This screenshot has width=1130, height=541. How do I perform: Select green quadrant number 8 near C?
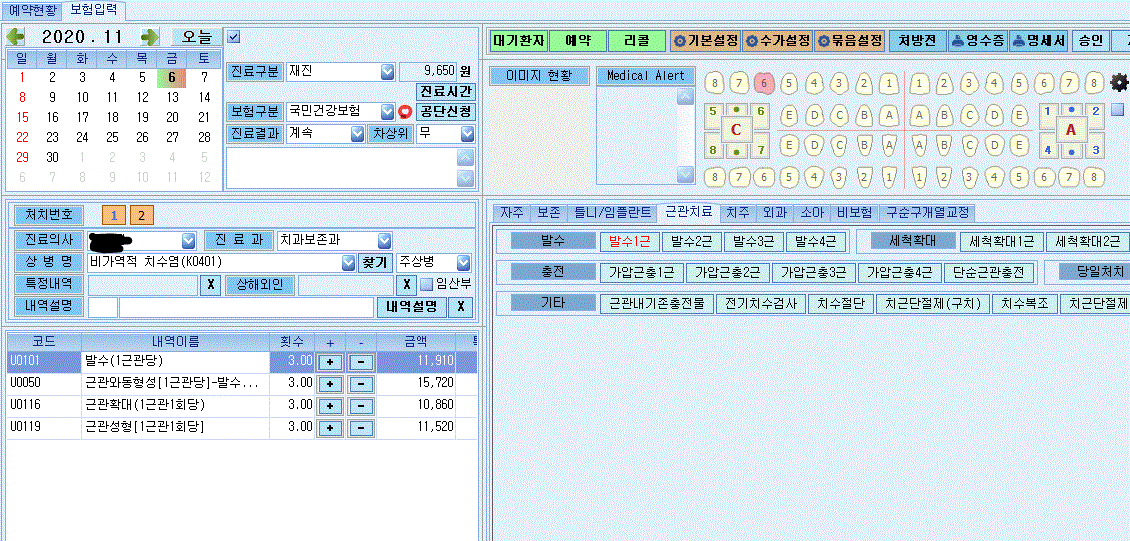click(713, 150)
